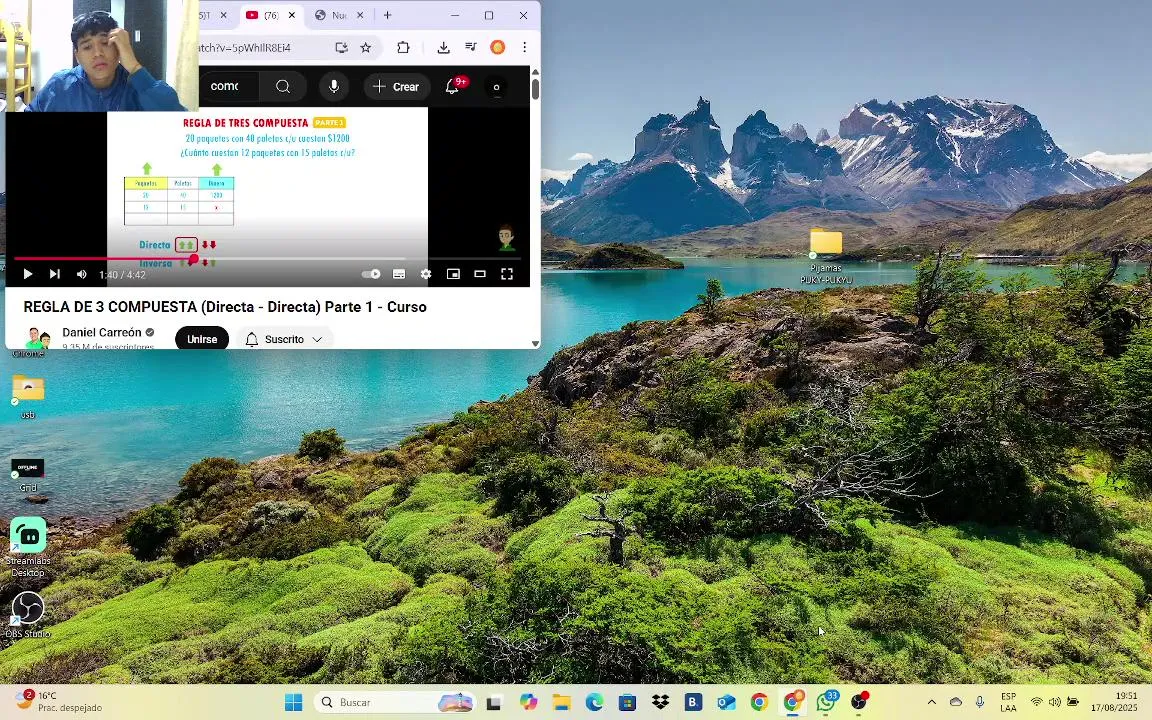Open the clock showing 19:51

1115,702
